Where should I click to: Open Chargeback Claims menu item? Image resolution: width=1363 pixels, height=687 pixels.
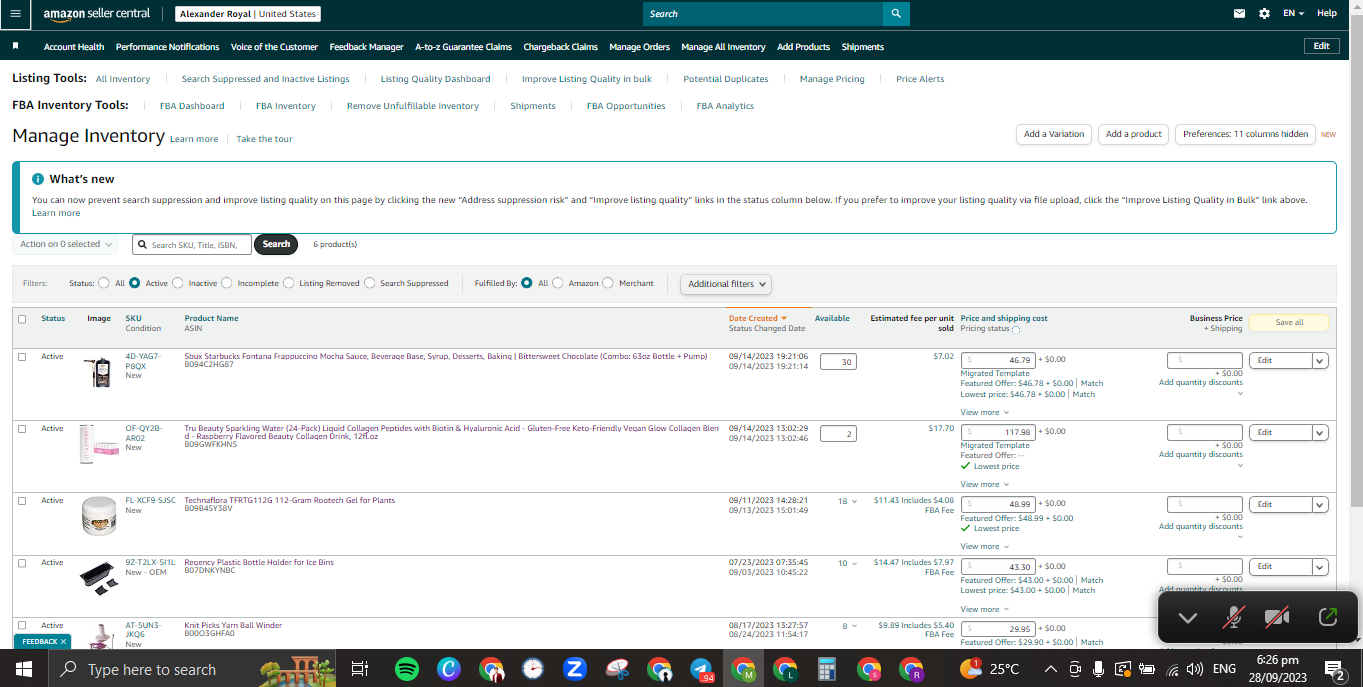560,47
